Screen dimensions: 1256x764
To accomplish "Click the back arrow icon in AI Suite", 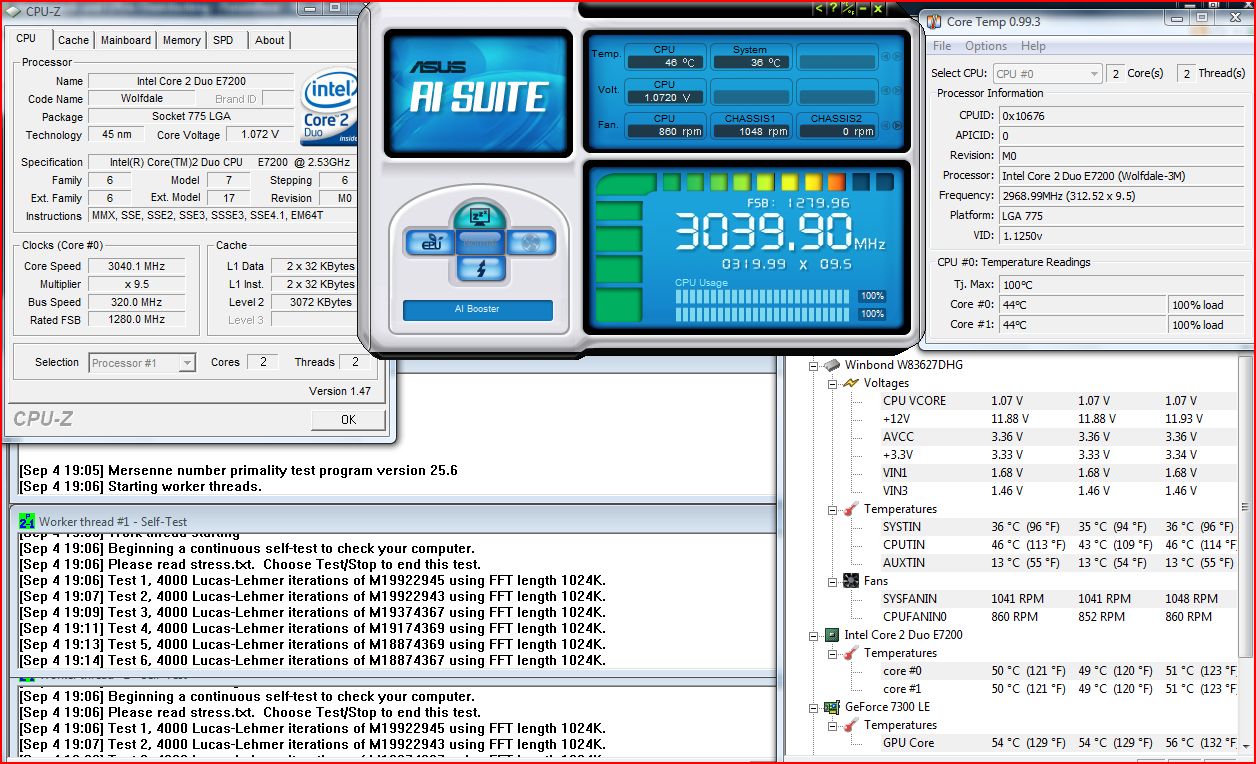I will click(819, 8).
